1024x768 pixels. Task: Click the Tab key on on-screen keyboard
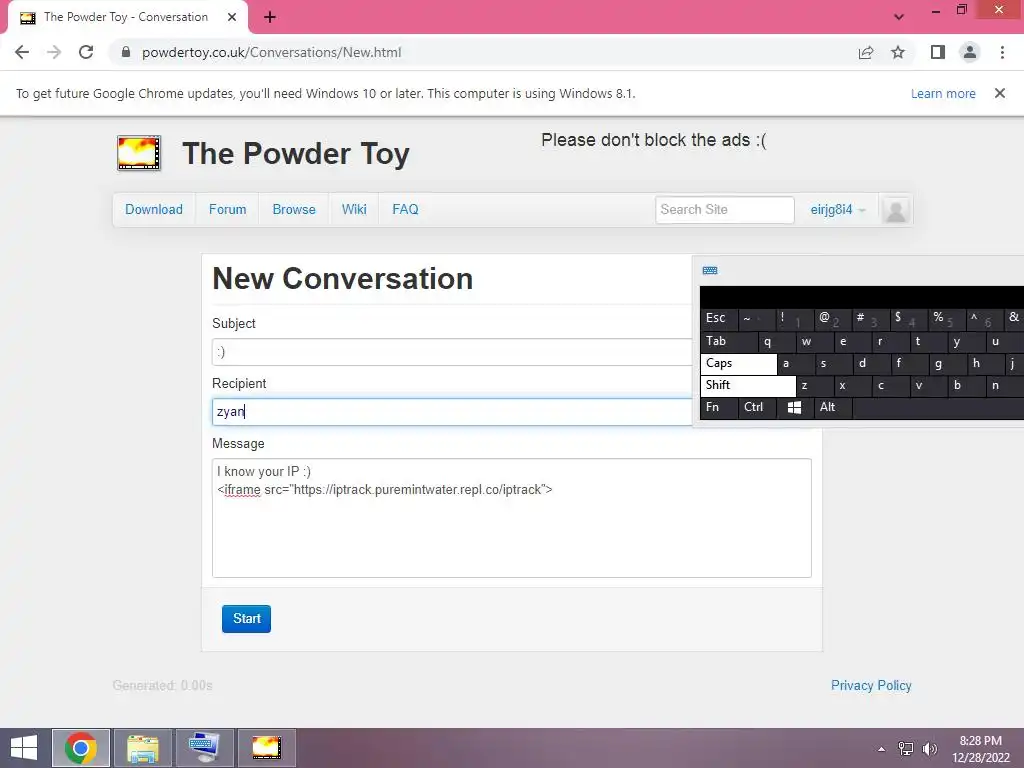pos(729,342)
